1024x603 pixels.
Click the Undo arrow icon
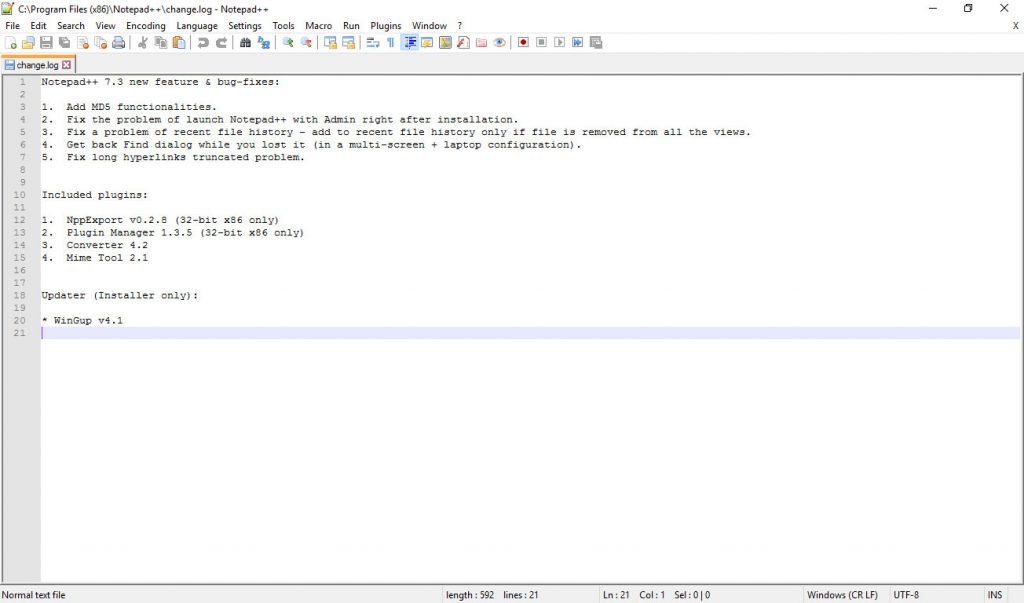pyautogui.click(x=203, y=42)
